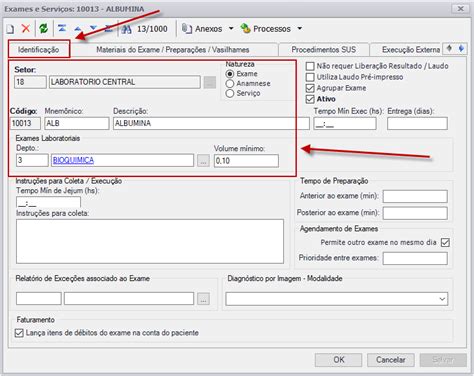The height and width of the screenshot is (376, 474).
Task: Select the Serviço radio option
Action: pyautogui.click(x=230, y=93)
